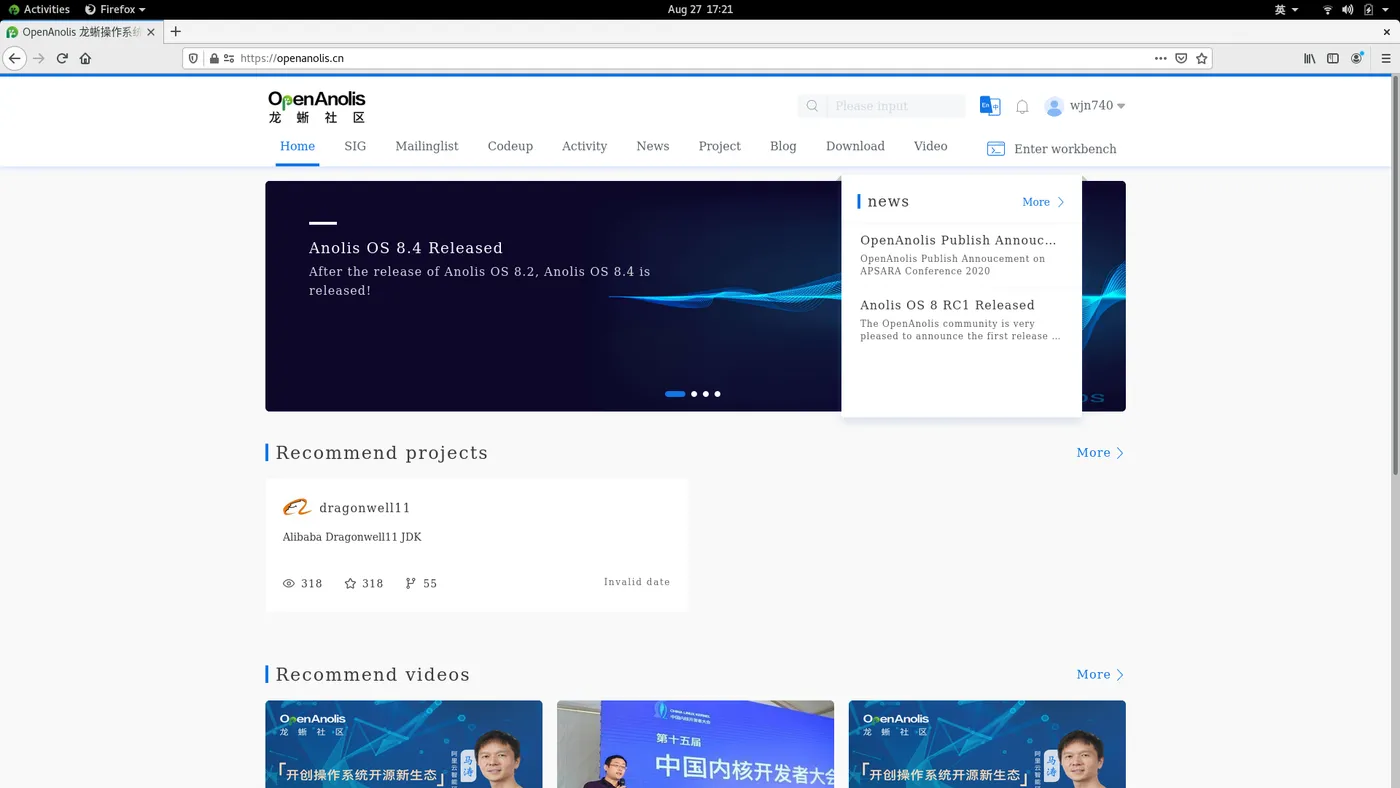Image resolution: width=1400 pixels, height=788 pixels.
Task: Open the Blog navigation item
Action: pyautogui.click(x=783, y=146)
